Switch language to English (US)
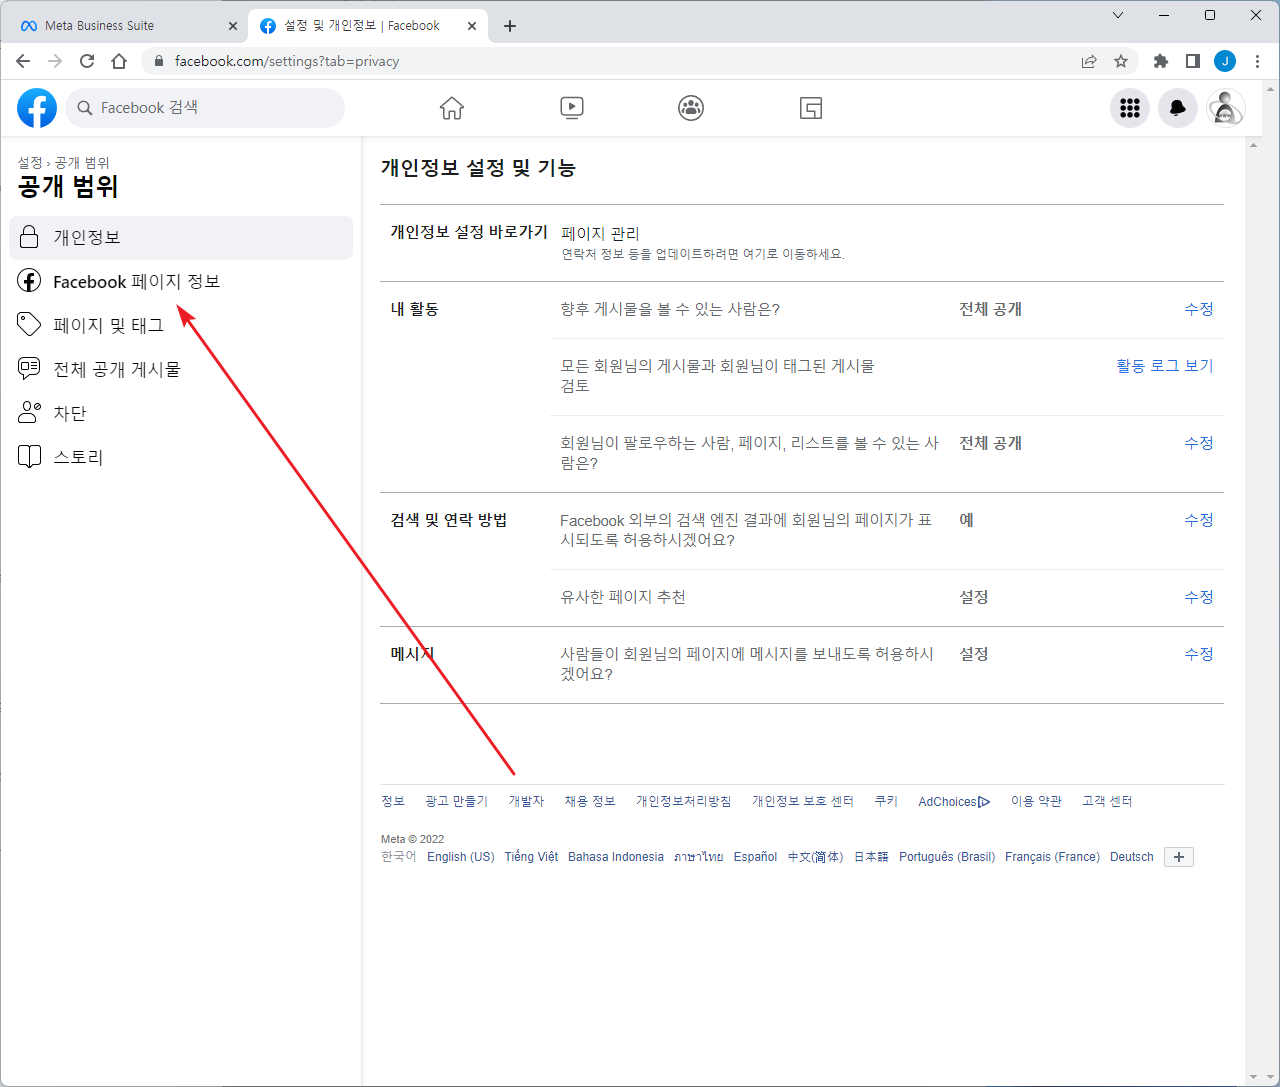The image size is (1280, 1087). [461, 857]
